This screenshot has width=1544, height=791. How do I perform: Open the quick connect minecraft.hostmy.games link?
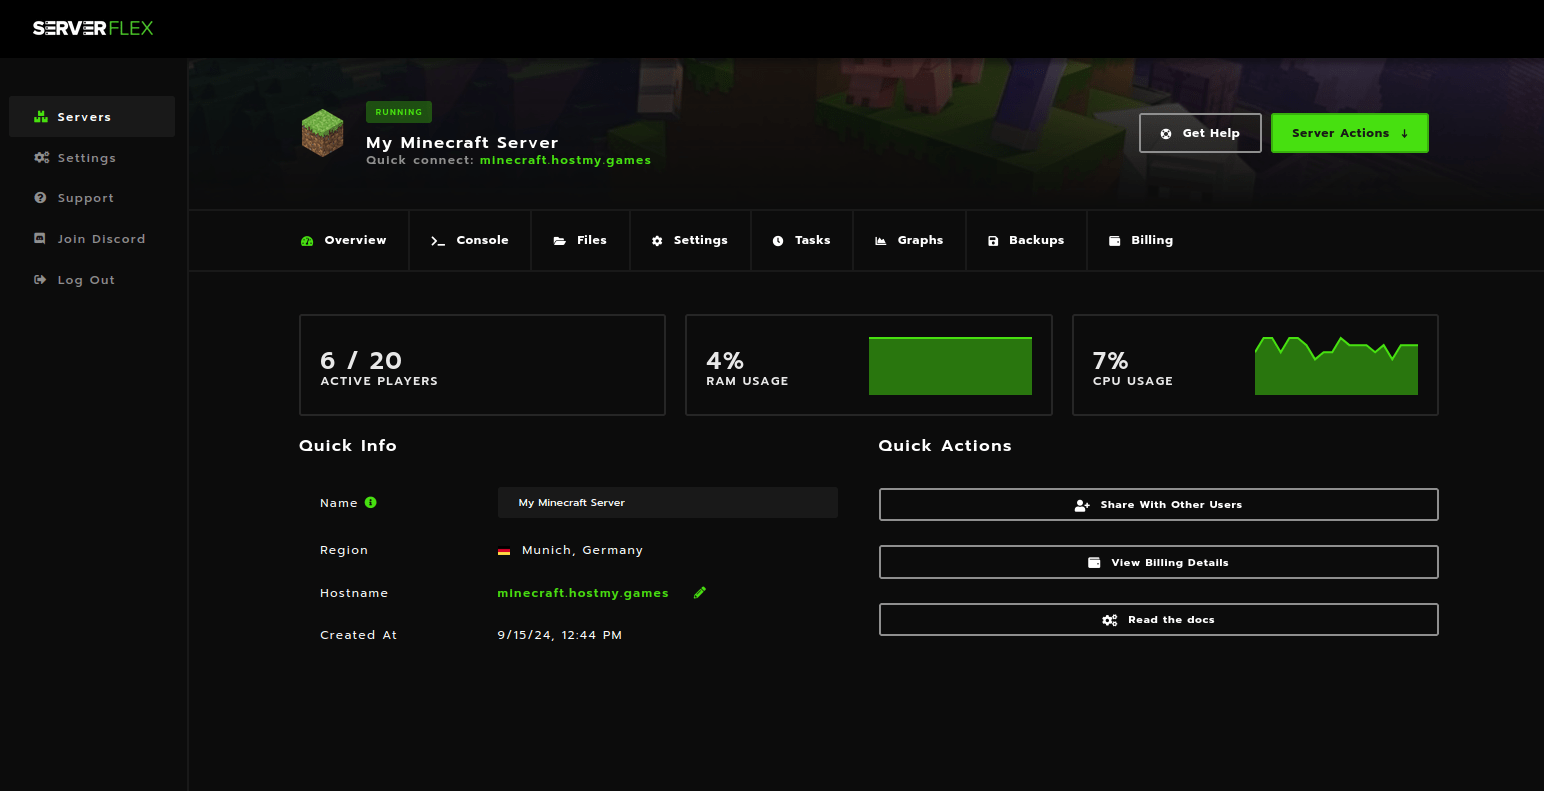click(x=565, y=160)
